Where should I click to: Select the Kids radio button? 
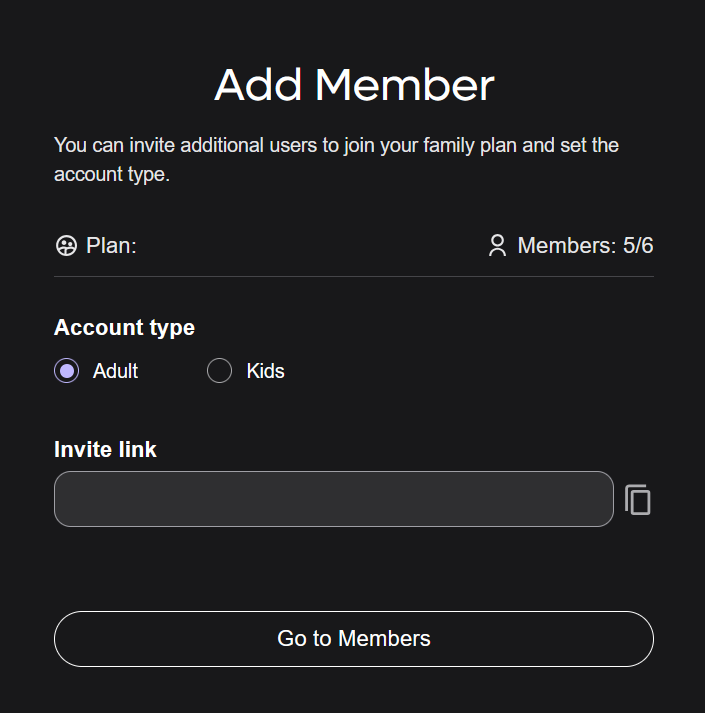[219, 371]
